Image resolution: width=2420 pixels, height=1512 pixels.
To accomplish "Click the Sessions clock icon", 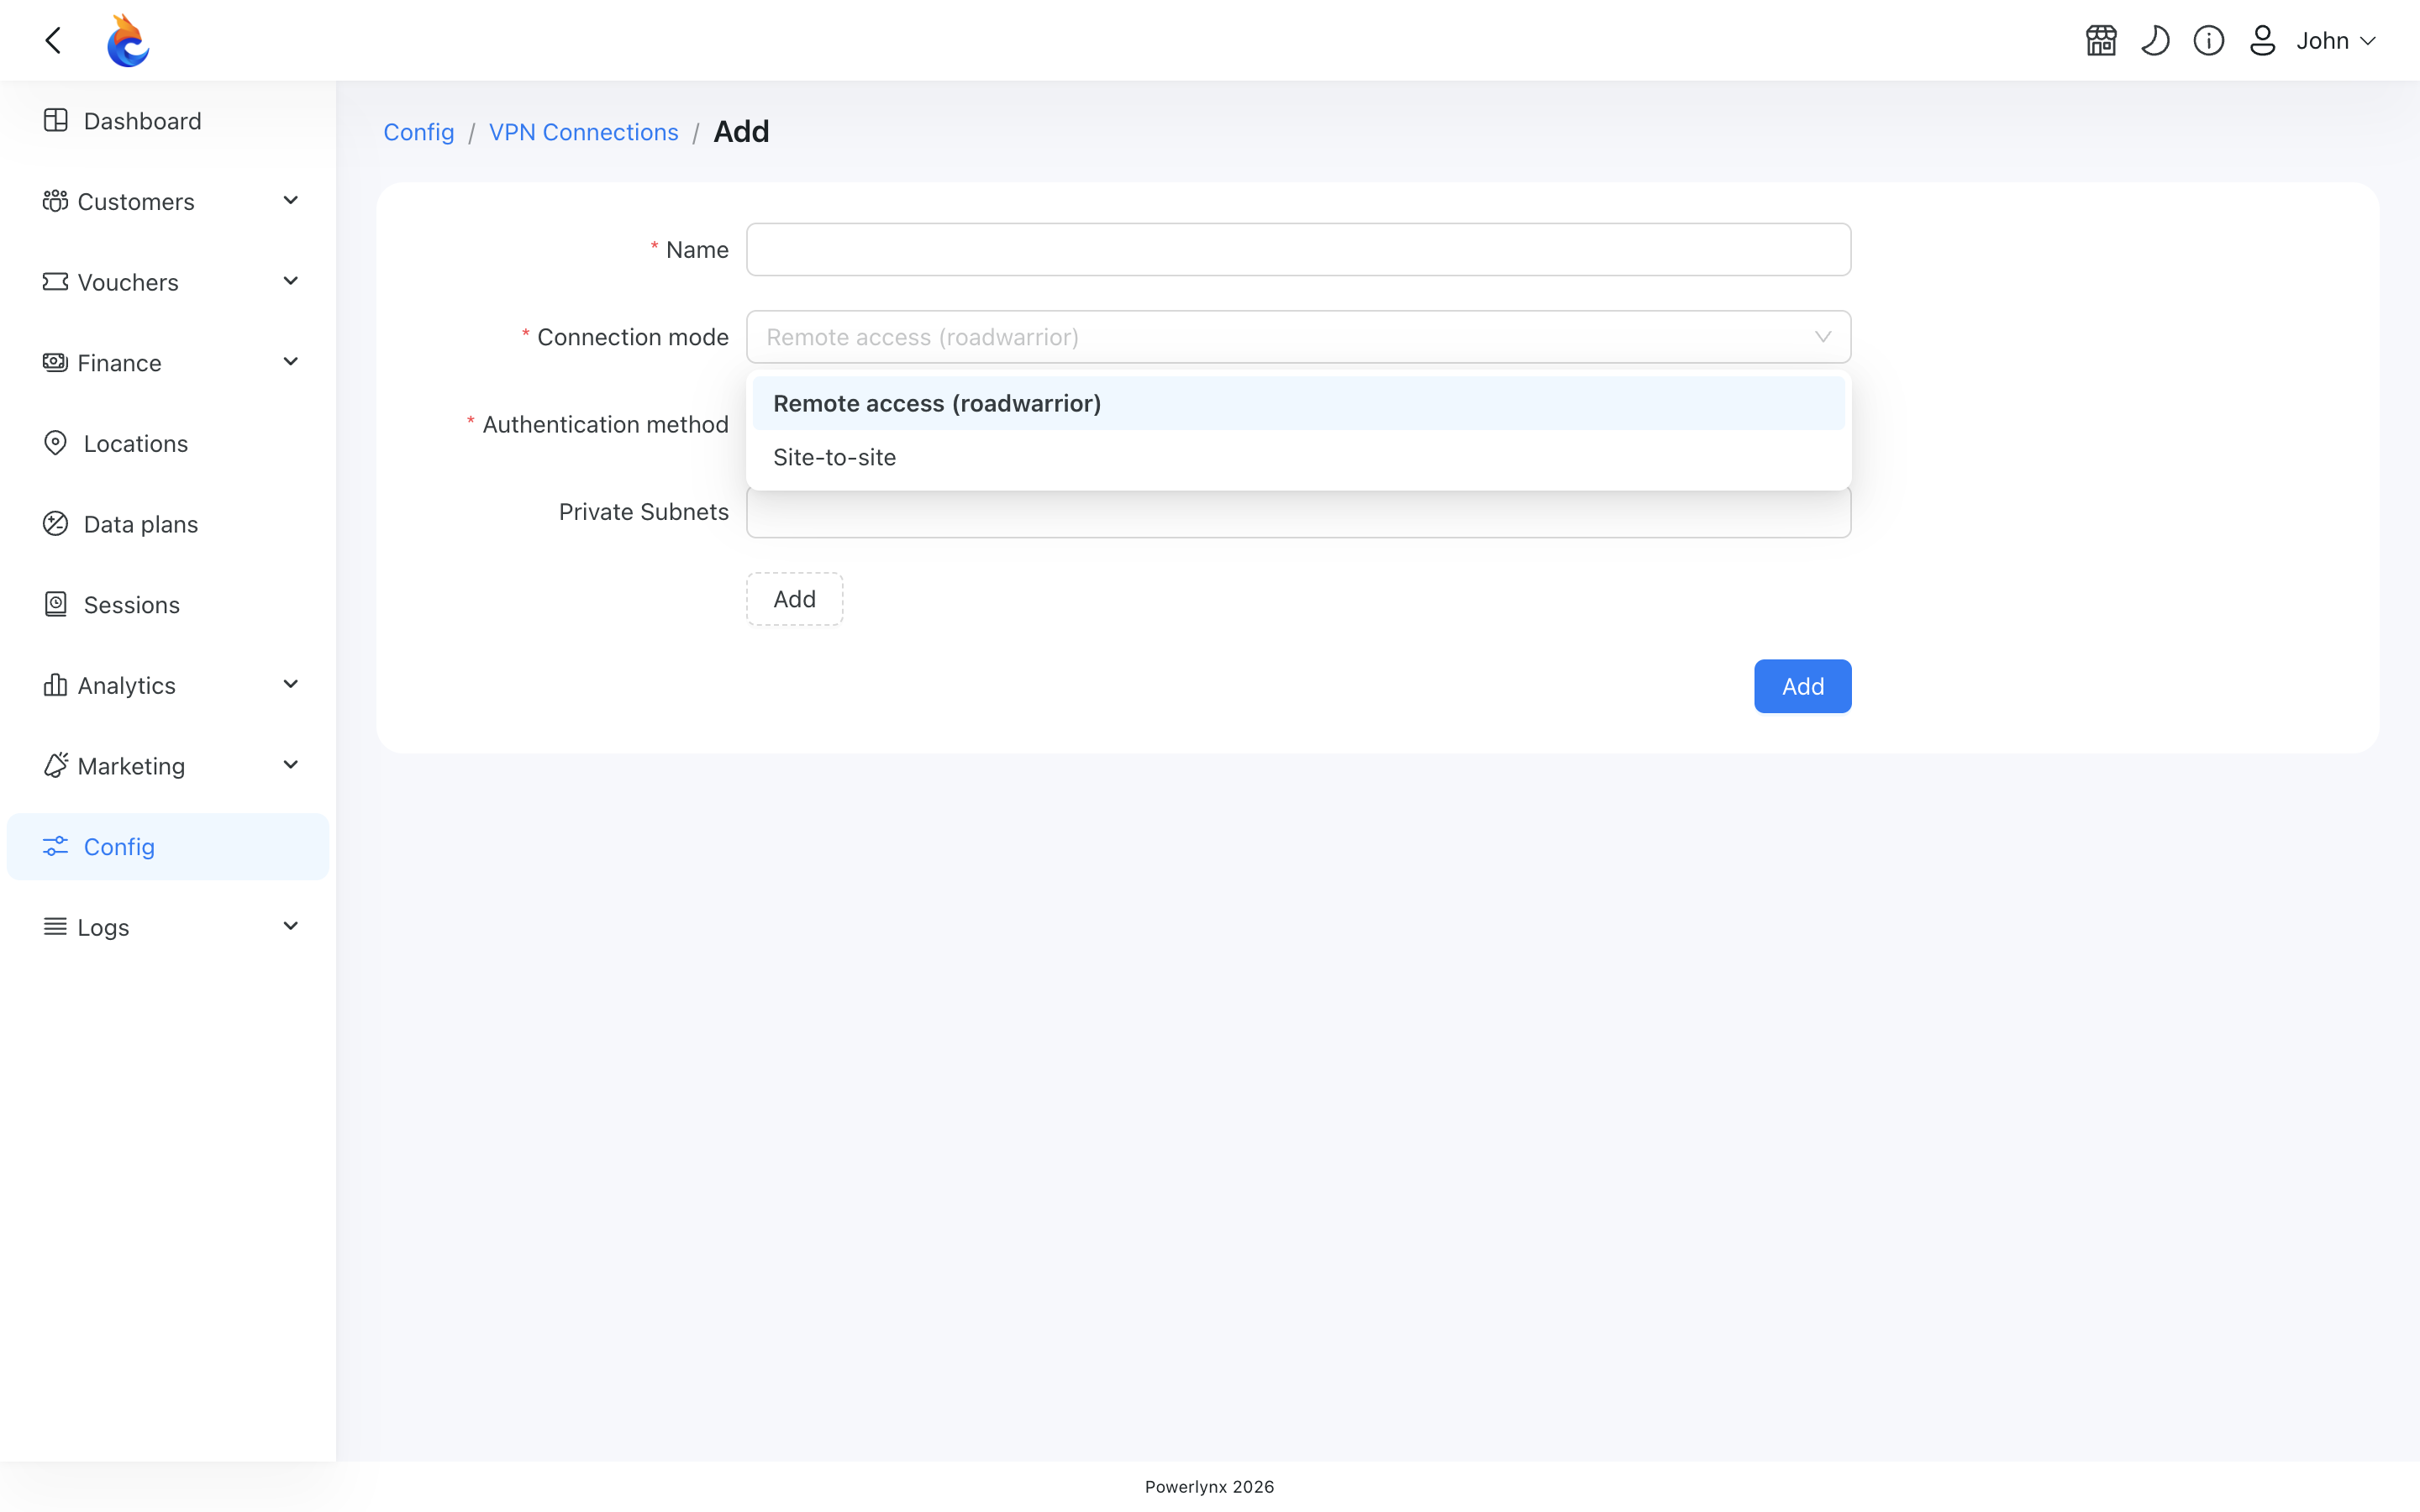I will [56, 604].
